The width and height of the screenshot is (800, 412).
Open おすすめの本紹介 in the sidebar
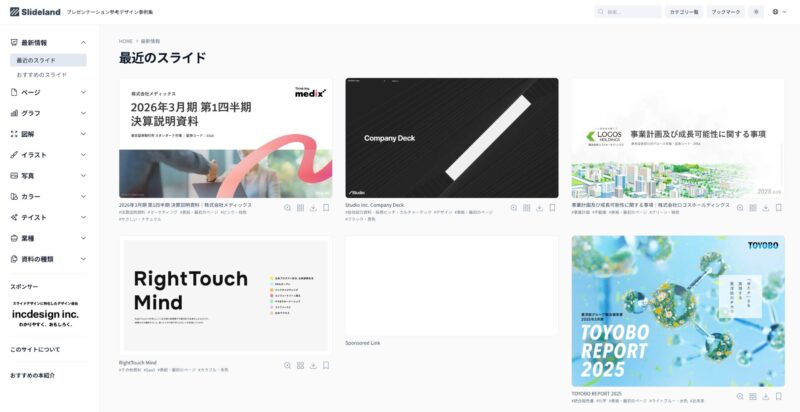coord(33,376)
